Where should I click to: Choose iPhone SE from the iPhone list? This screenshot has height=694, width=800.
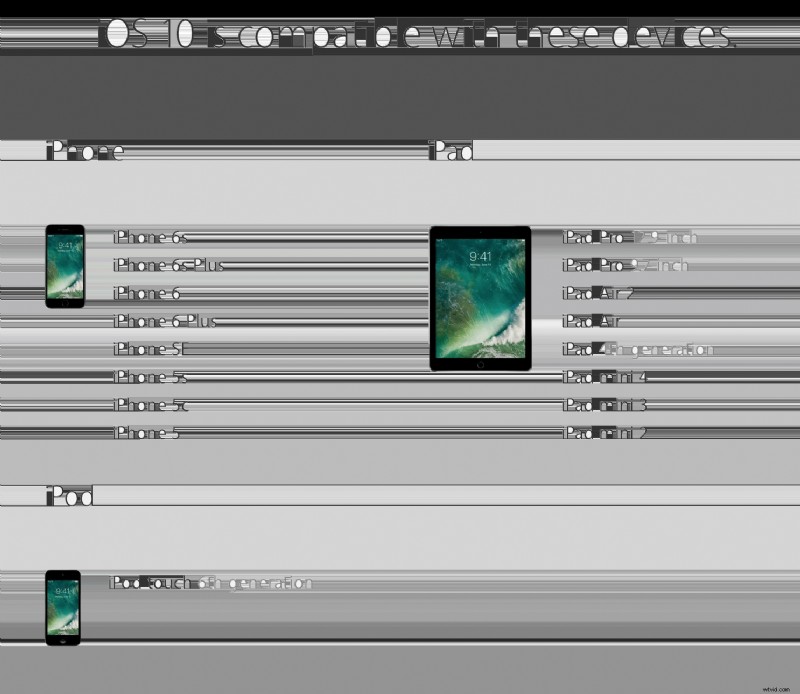coord(152,350)
